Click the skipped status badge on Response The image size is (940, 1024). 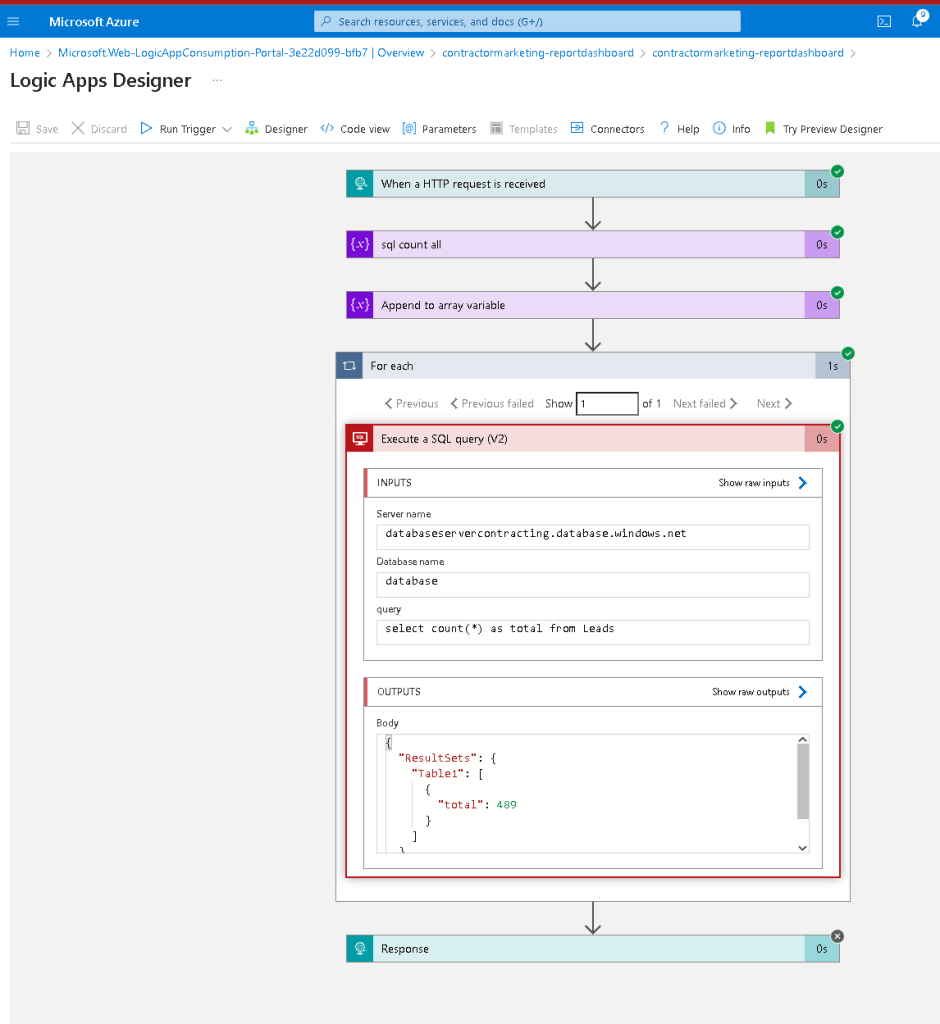click(x=837, y=936)
